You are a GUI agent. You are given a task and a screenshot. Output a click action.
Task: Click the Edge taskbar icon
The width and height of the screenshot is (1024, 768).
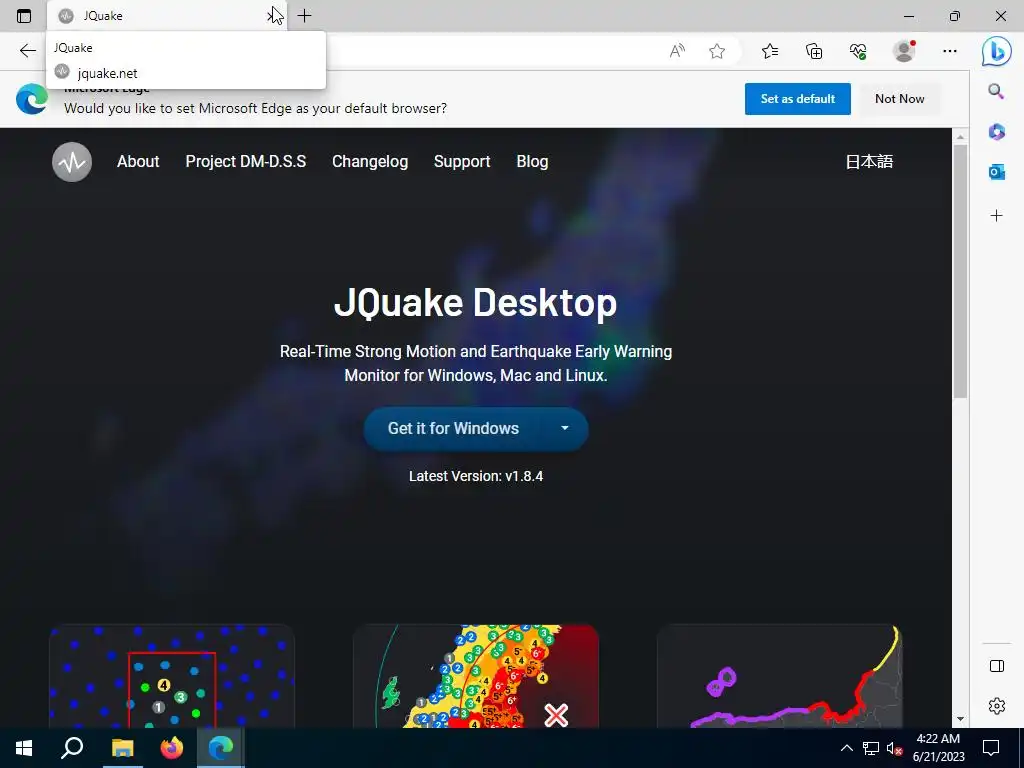point(221,748)
